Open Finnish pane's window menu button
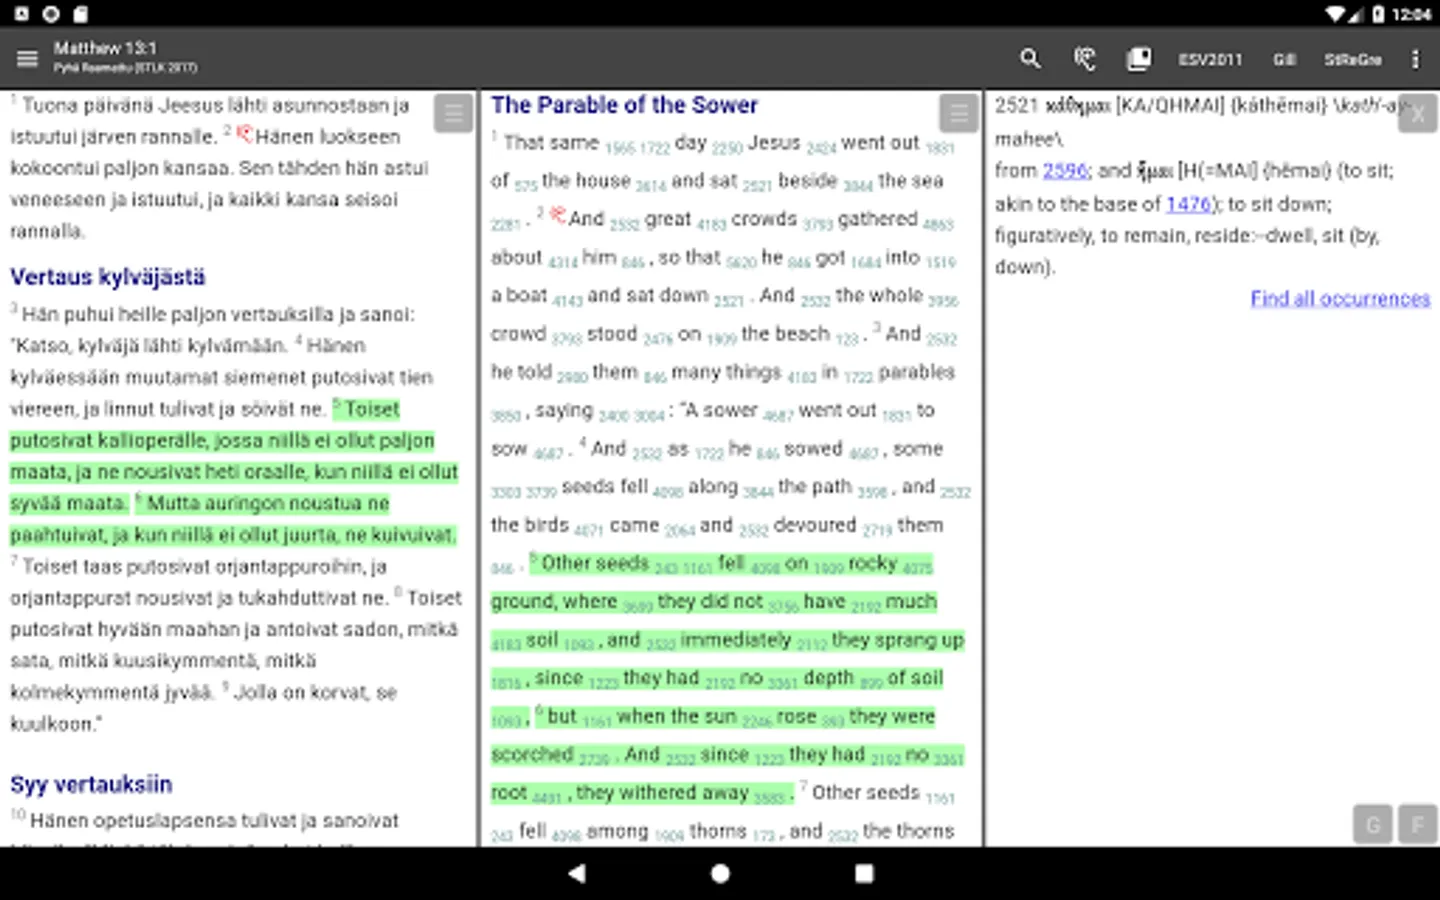 [x=453, y=114]
